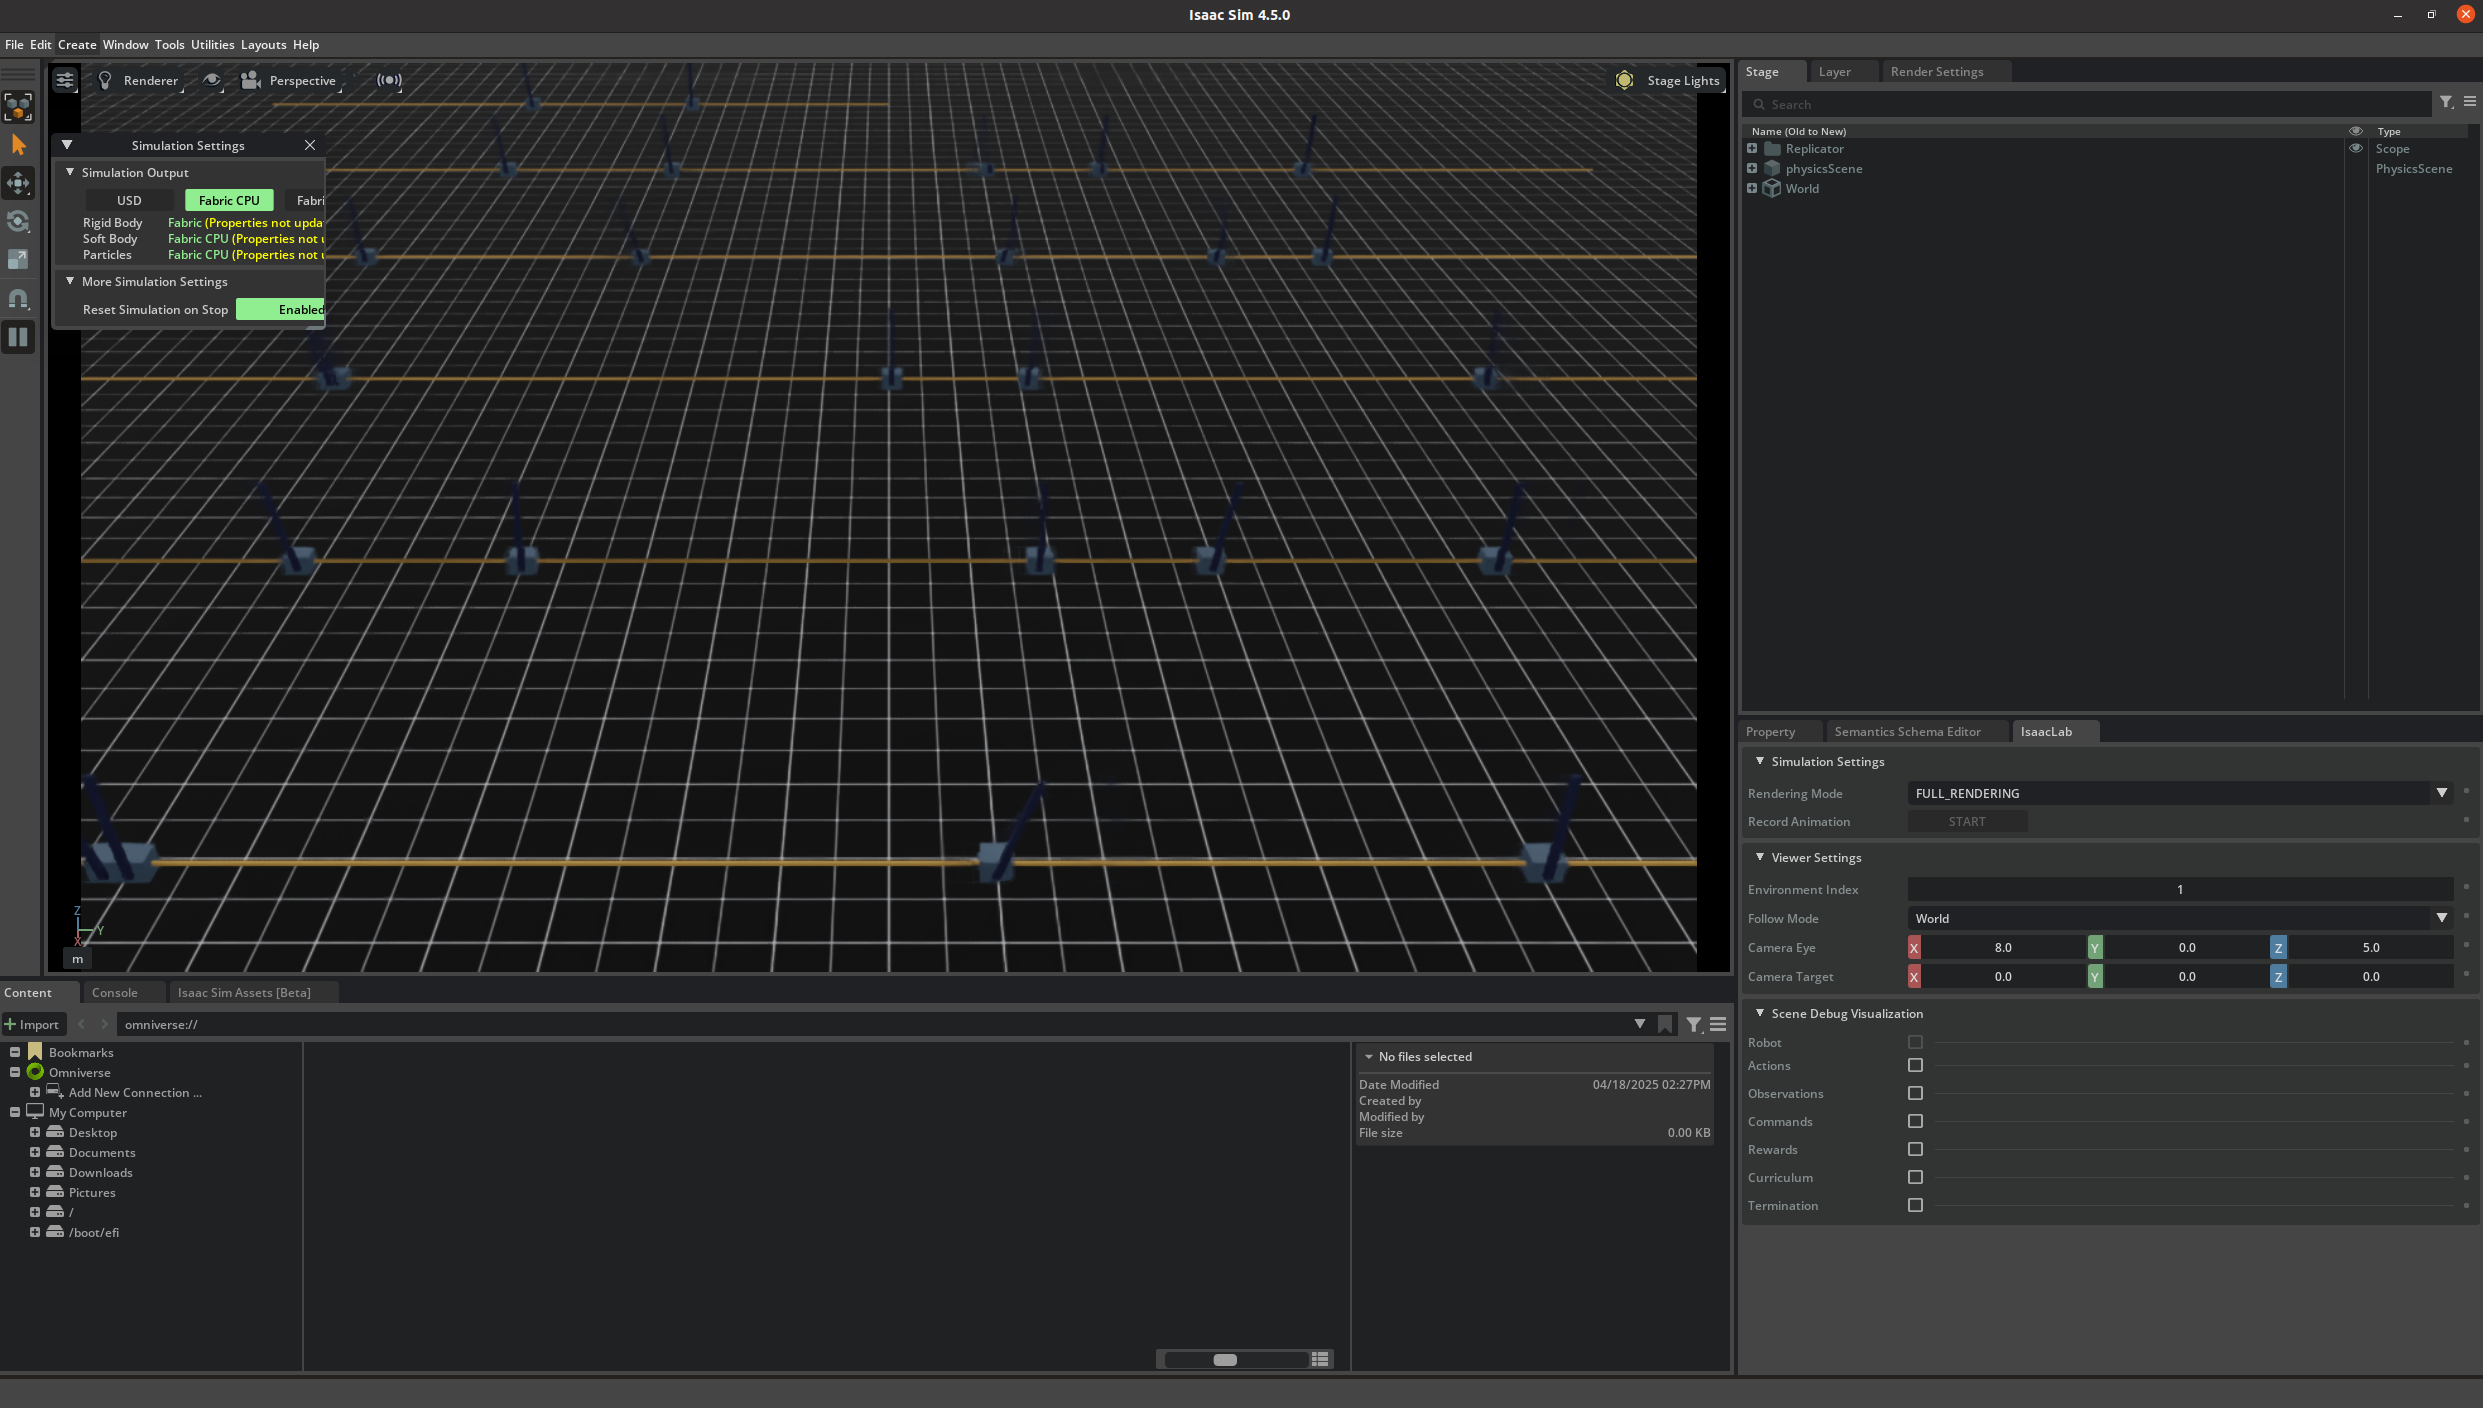
Task: Select the Move gizmo tool
Action: [18, 183]
